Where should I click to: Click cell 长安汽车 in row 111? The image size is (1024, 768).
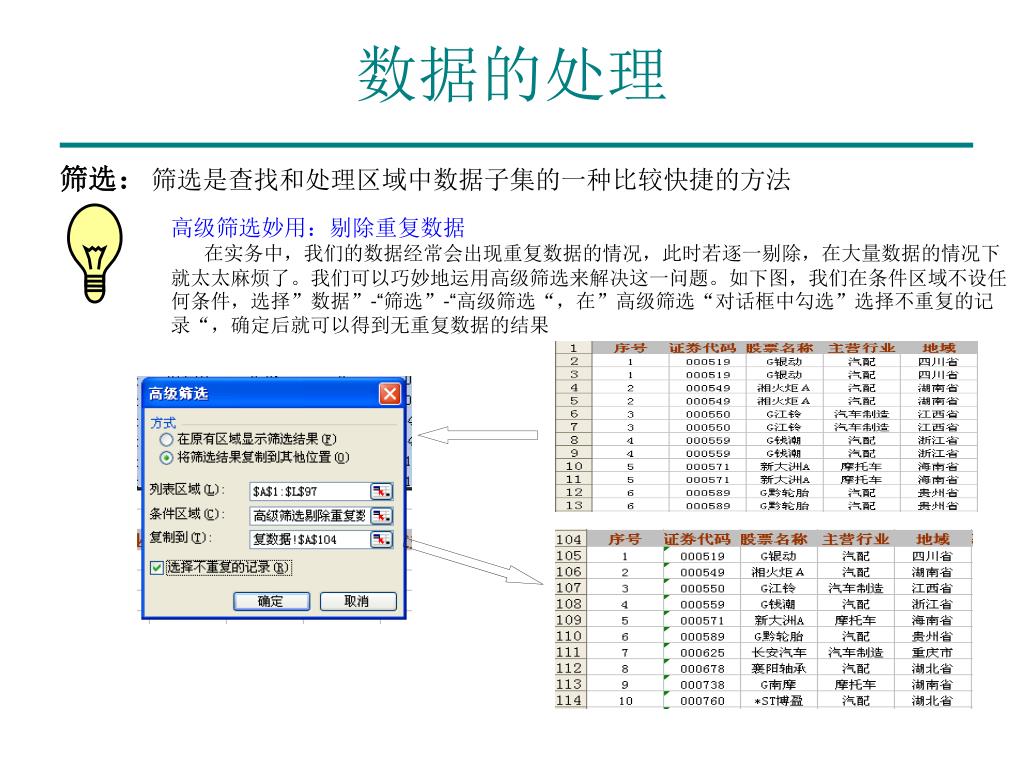point(779,652)
